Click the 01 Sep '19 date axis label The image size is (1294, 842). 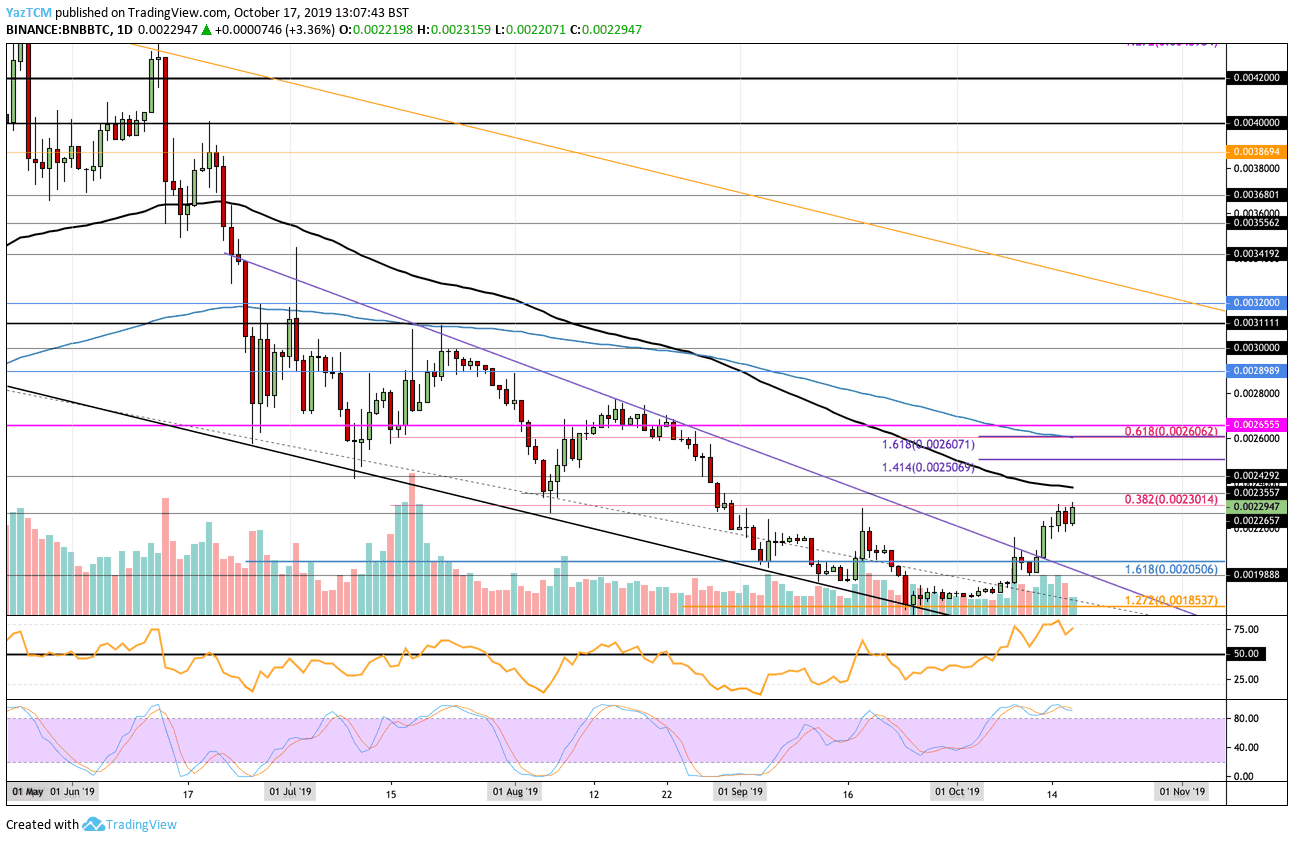coord(741,791)
